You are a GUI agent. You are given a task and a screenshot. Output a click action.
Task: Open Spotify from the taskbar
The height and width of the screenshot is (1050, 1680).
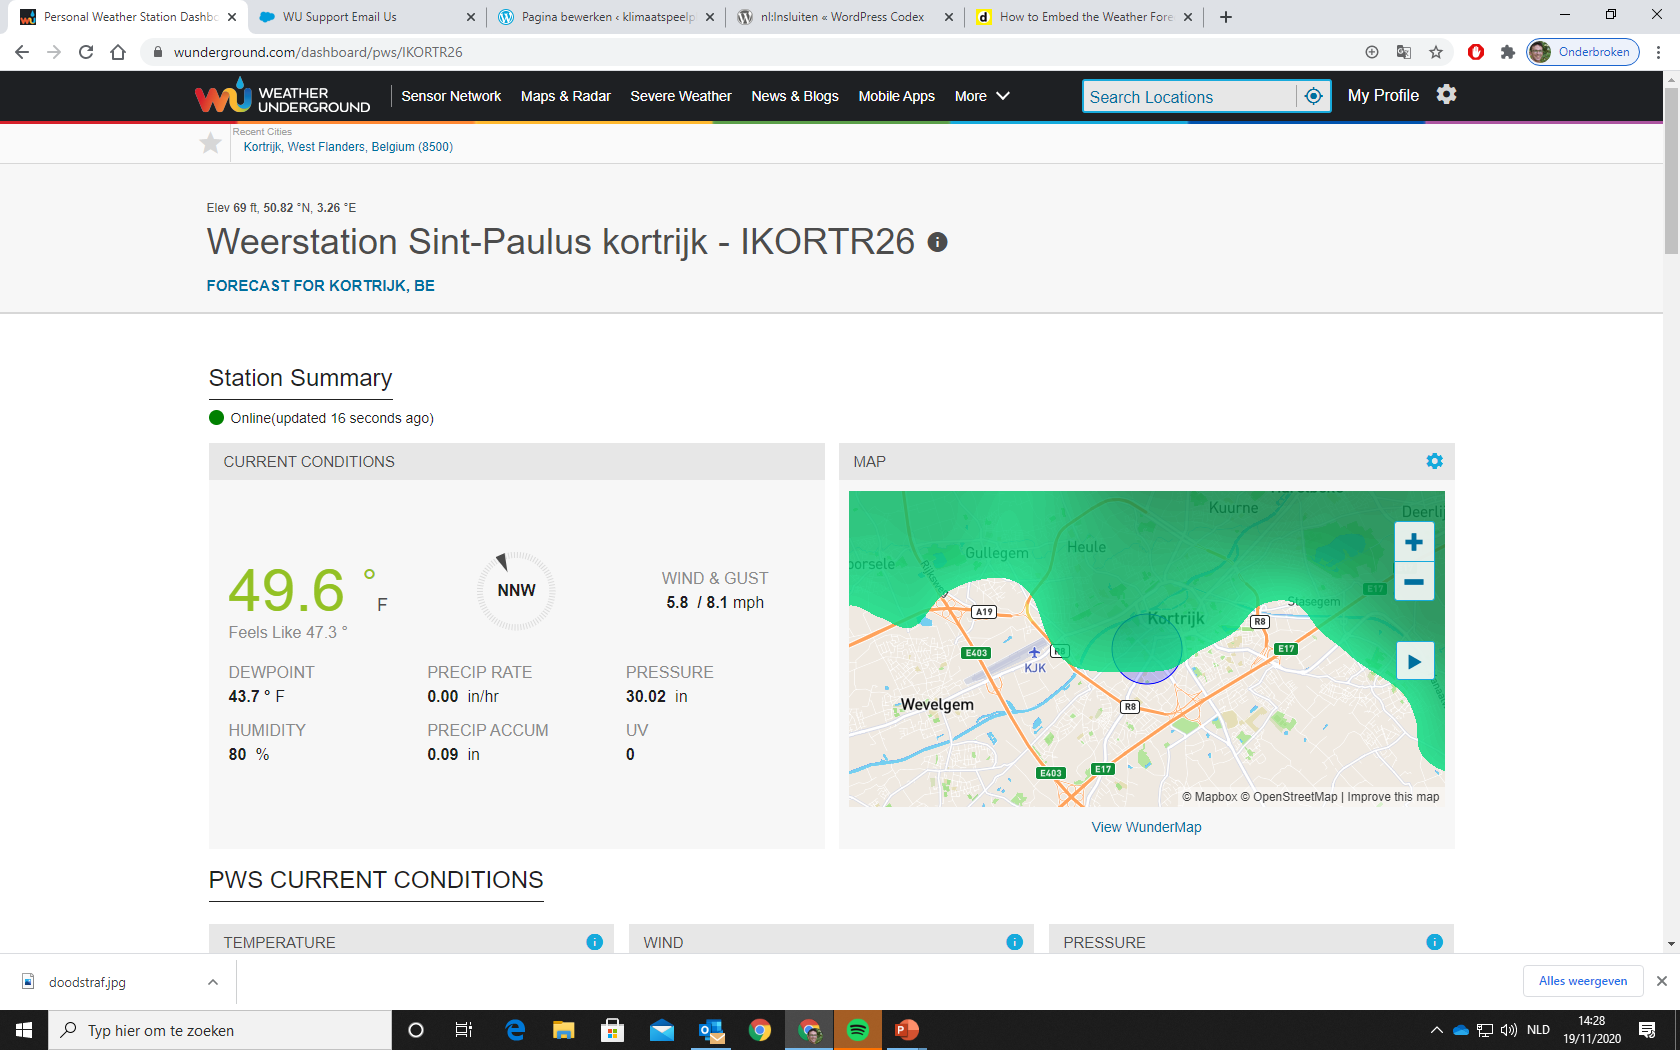click(x=858, y=1030)
